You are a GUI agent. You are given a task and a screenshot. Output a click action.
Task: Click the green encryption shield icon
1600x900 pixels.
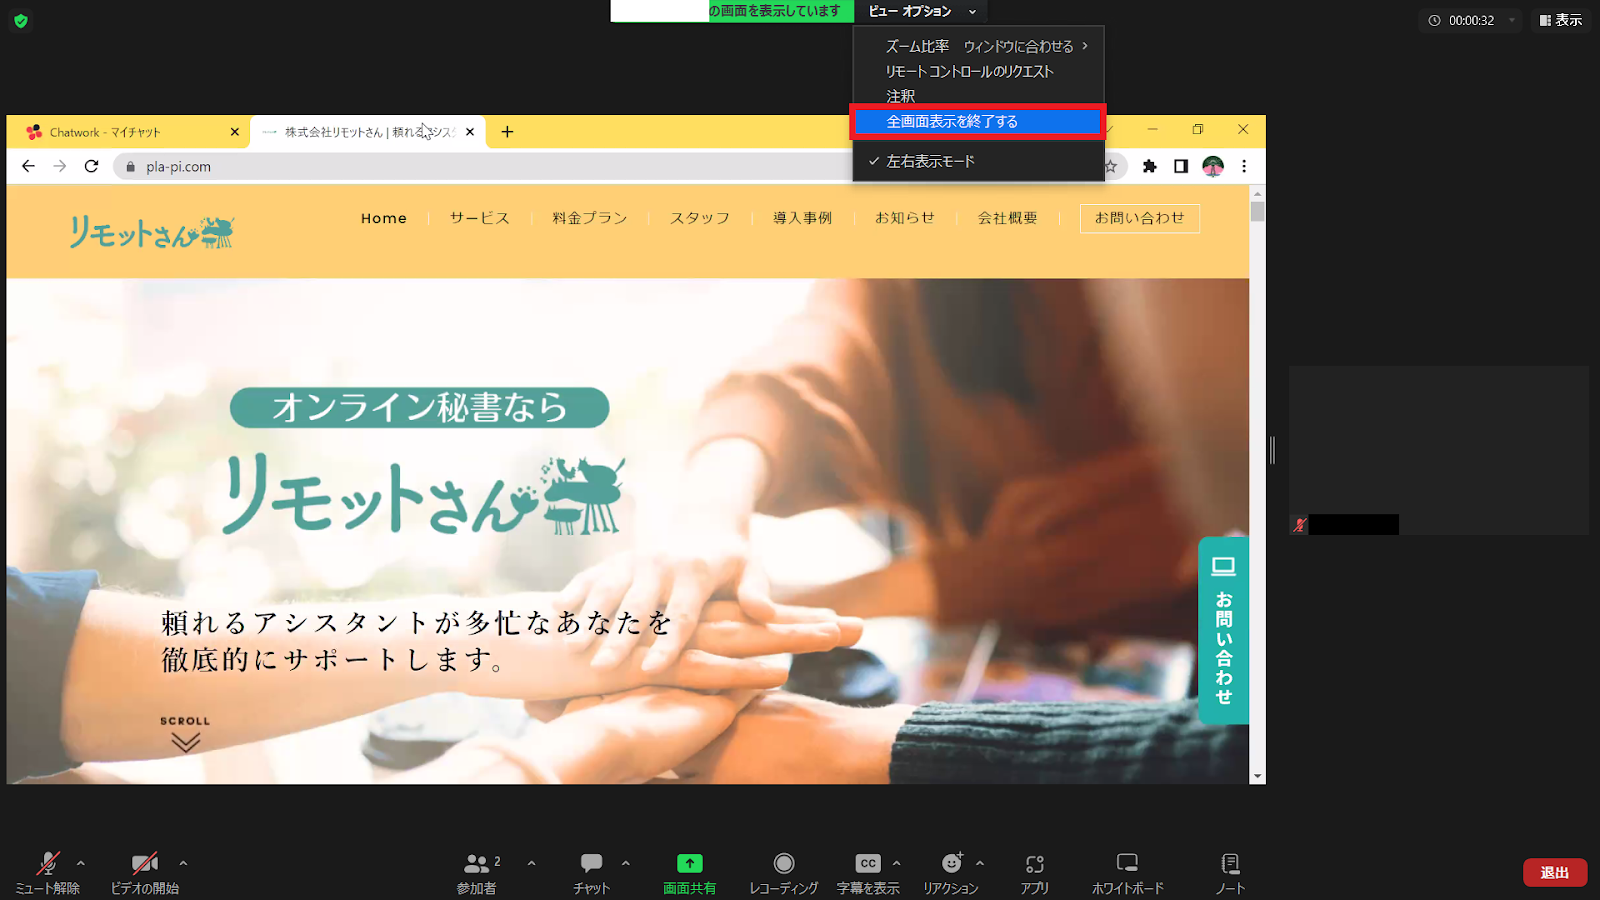(21, 20)
